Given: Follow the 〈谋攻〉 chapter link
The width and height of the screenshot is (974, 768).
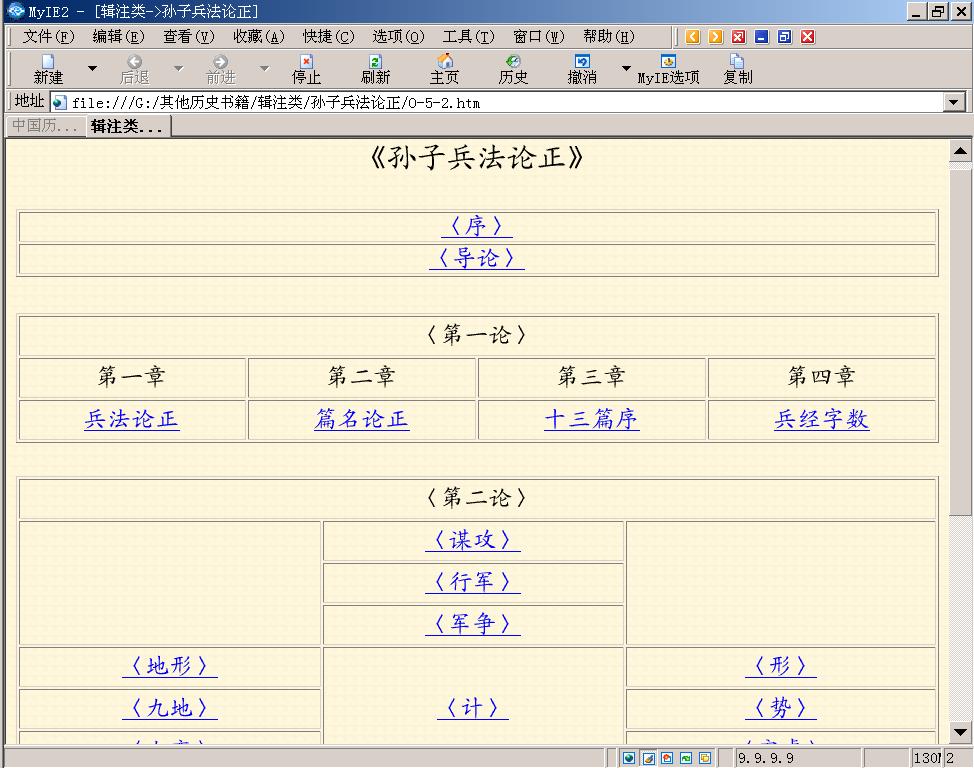Looking at the screenshot, I should click(x=472, y=540).
